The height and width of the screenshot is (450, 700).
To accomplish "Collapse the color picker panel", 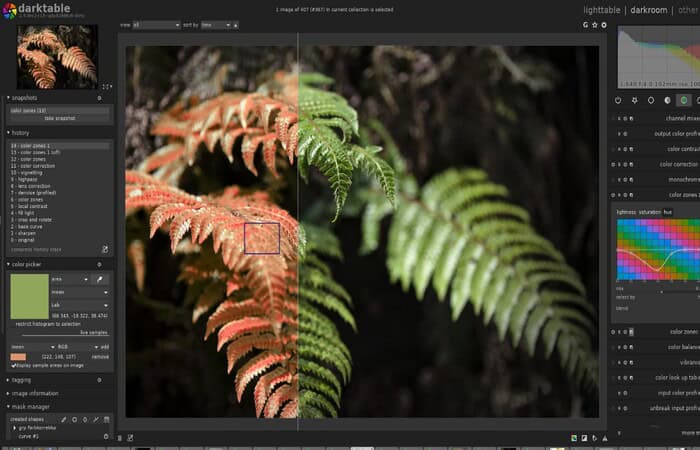I will coord(8,264).
